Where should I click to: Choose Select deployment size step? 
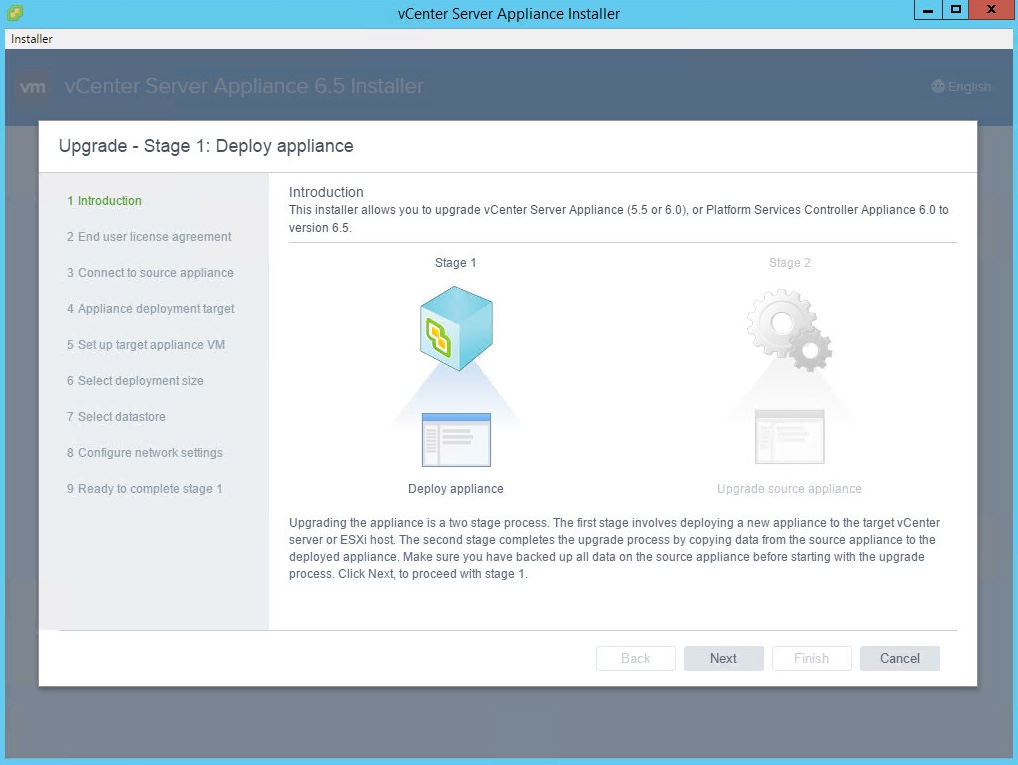pos(135,381)
